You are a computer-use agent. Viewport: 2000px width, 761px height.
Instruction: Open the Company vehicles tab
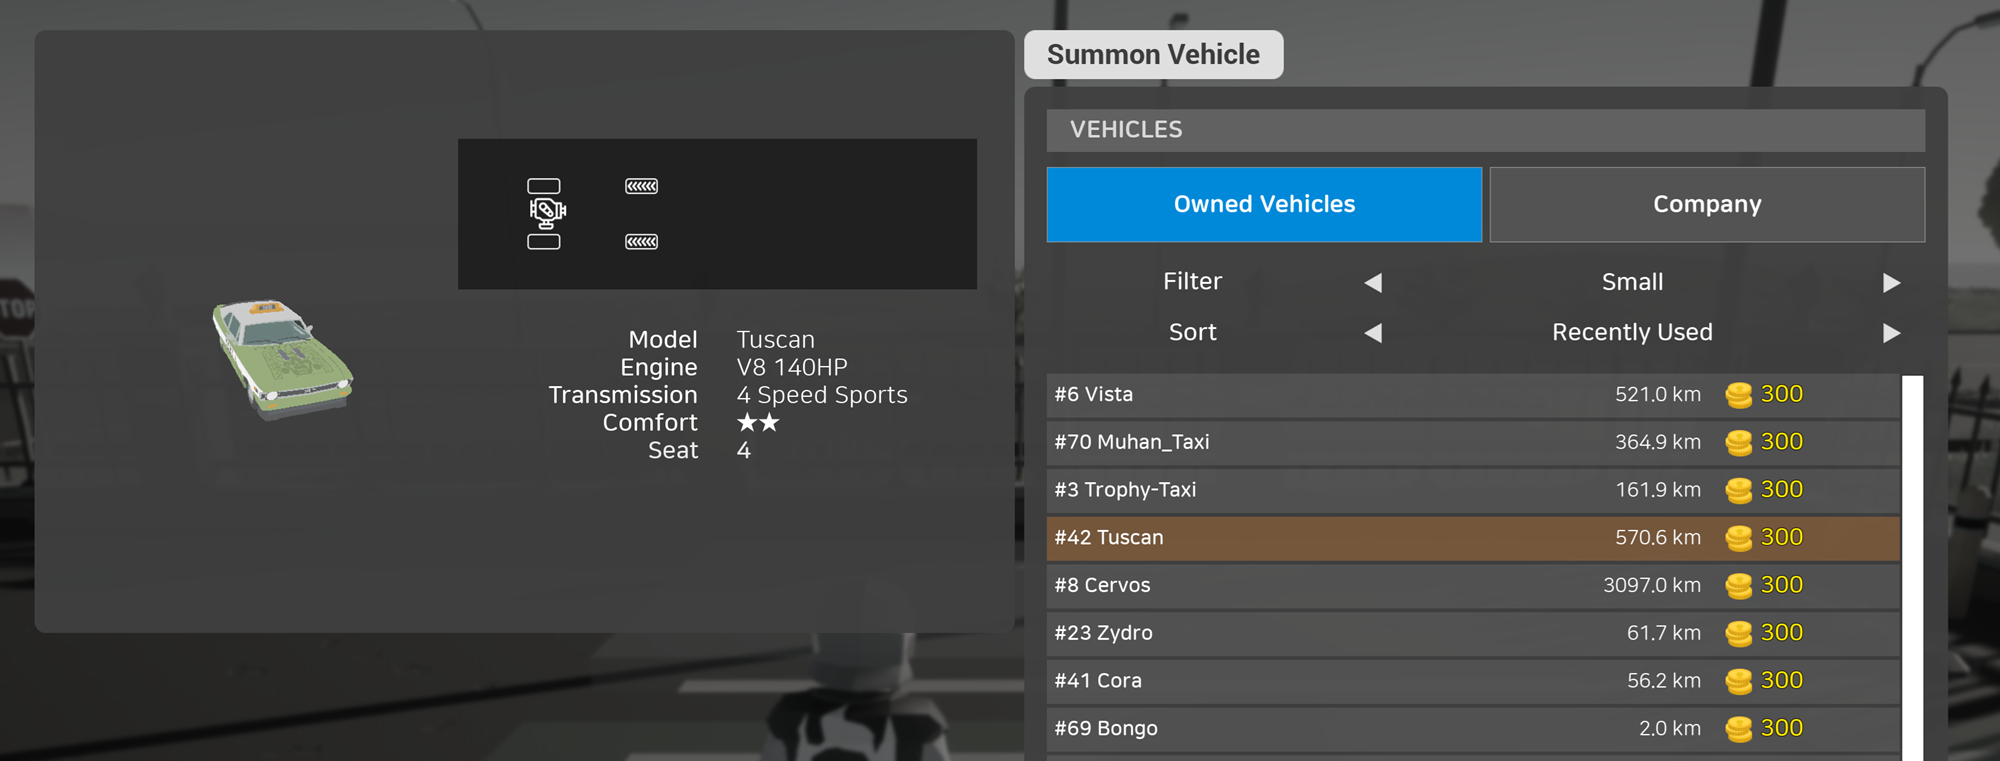[1707, 204]
